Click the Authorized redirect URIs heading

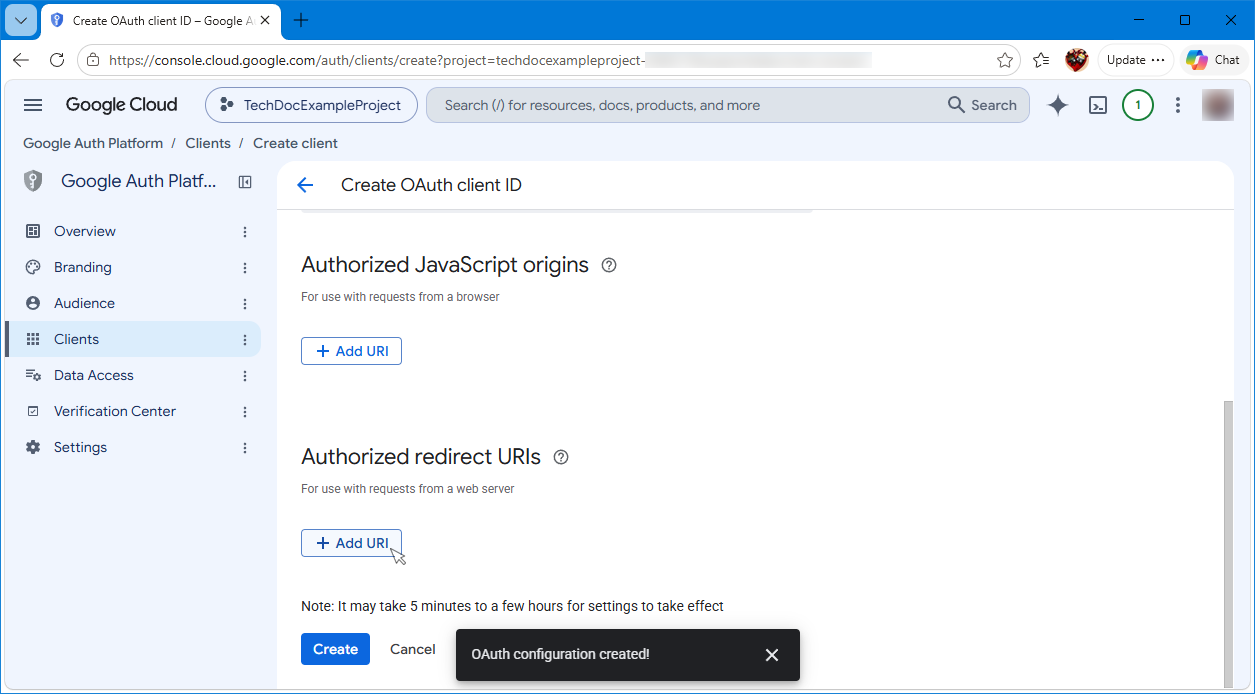point(421,457)
